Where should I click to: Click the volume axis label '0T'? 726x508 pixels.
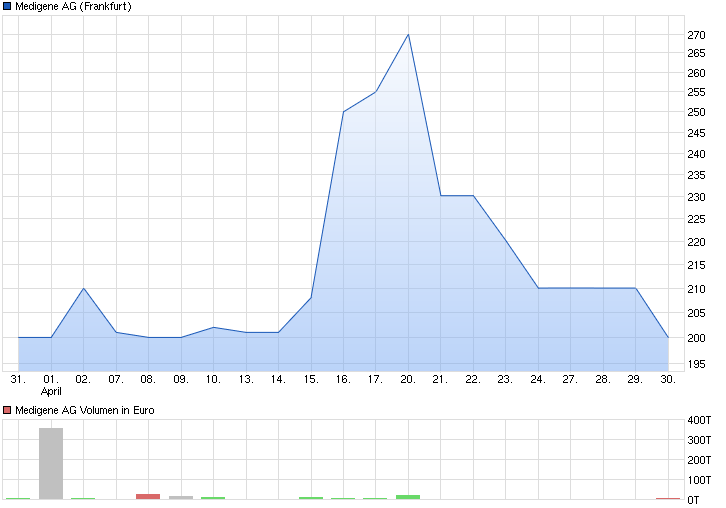(693, 500)
